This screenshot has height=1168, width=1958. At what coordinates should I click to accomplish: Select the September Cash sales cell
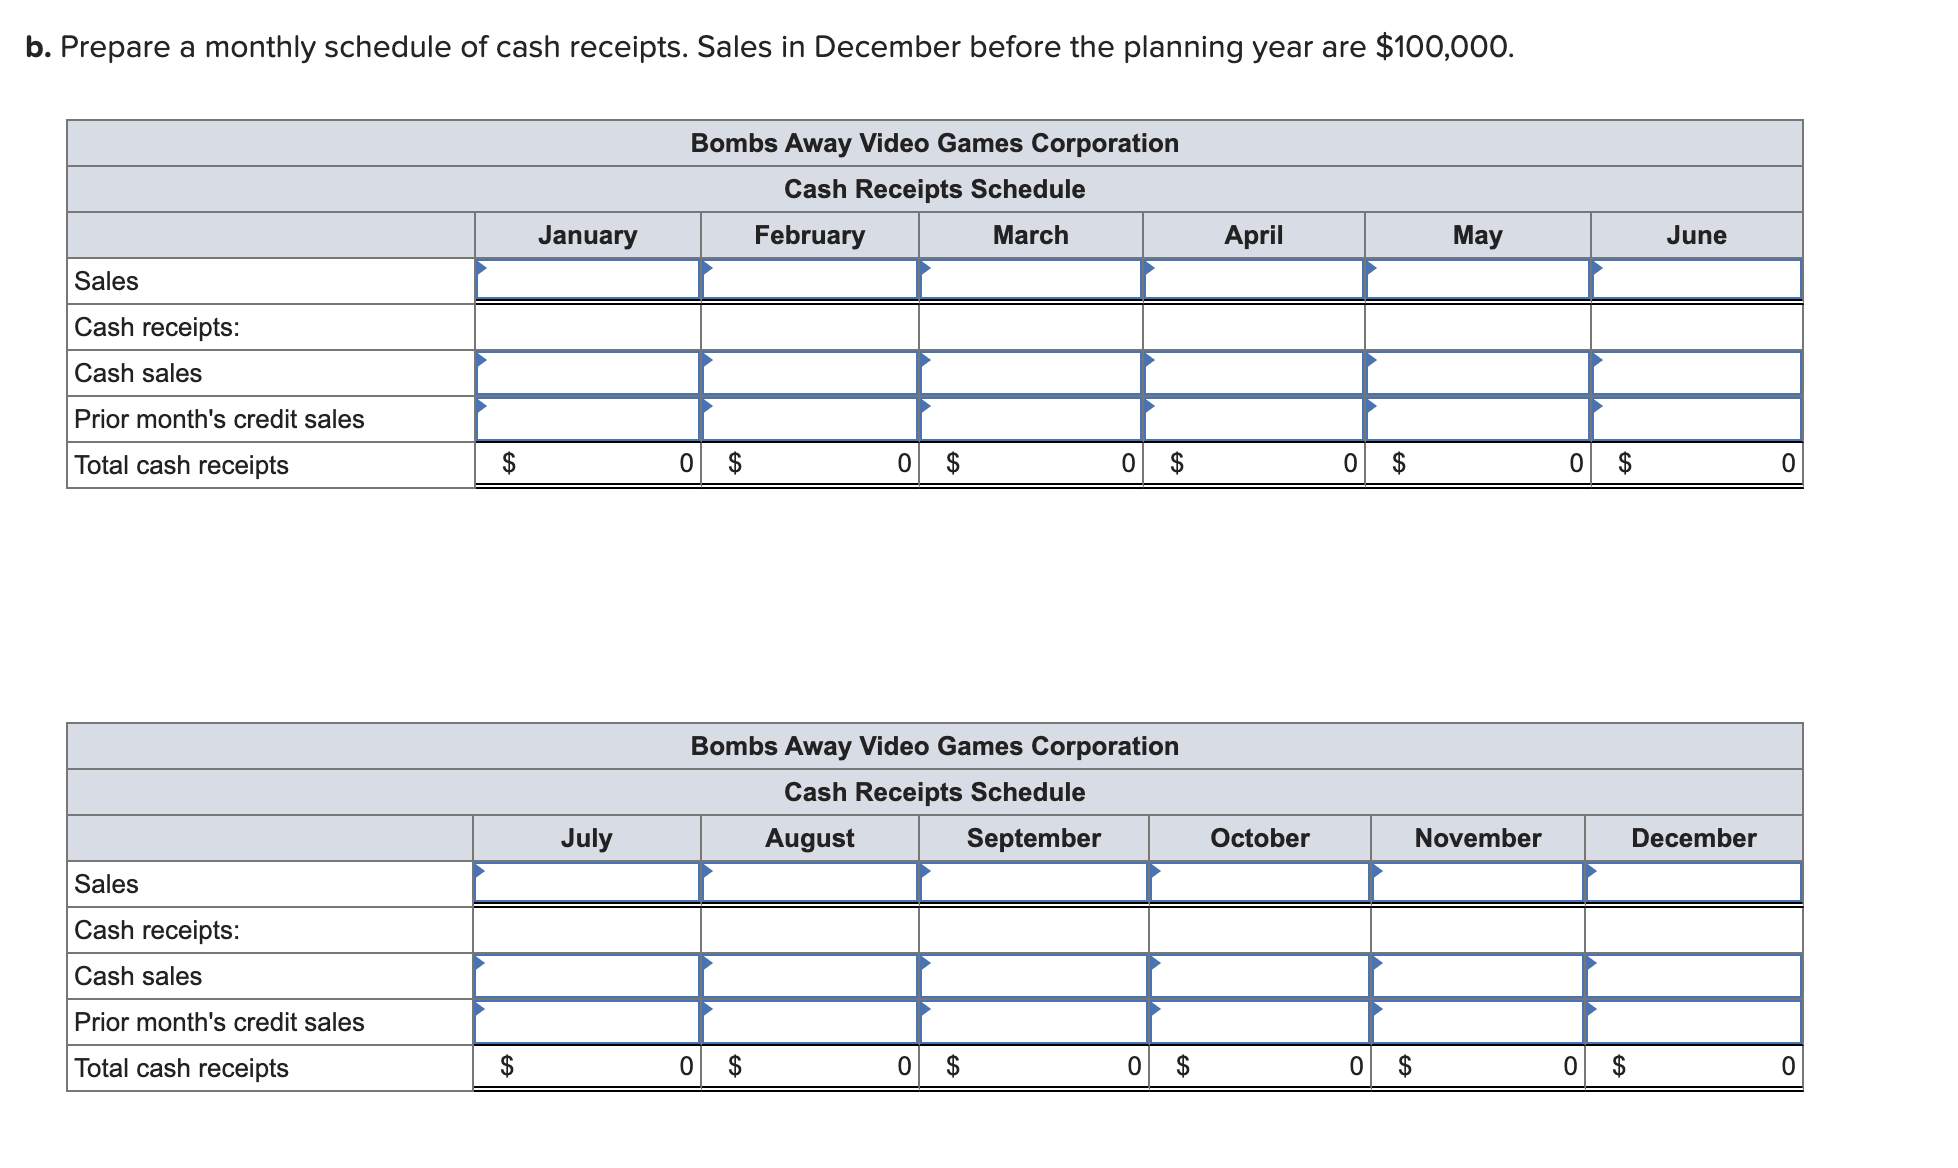1034,976
